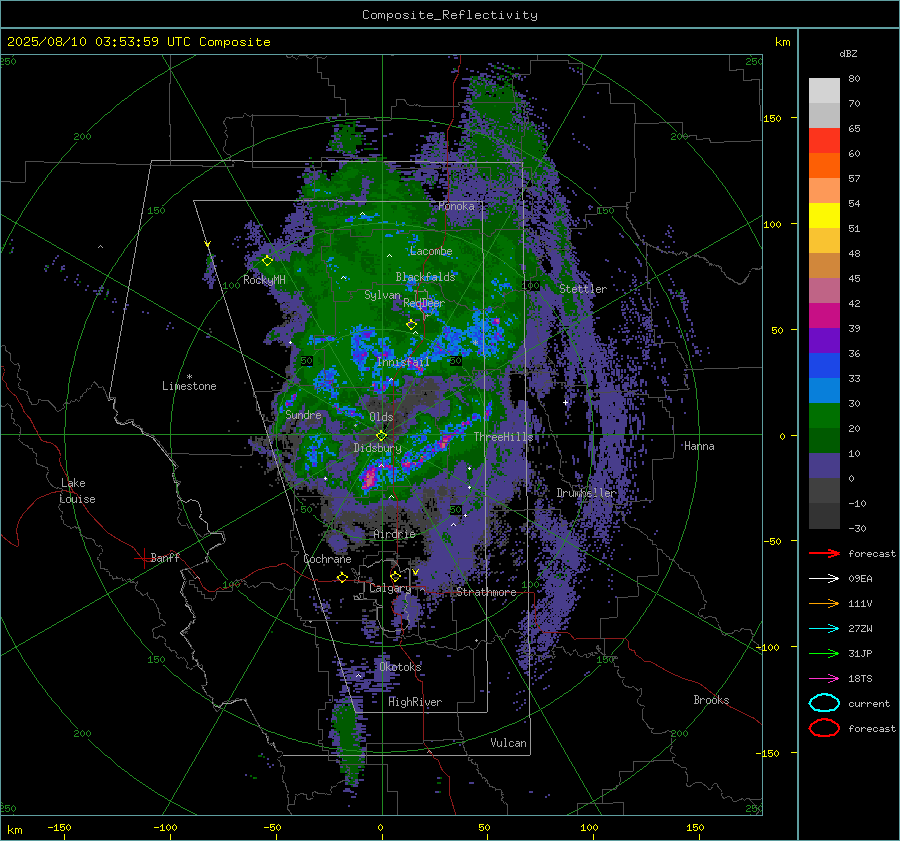The image size is (900, 841).
Task: Click the green 31JP arrow in legend
Action: [824, 653]
